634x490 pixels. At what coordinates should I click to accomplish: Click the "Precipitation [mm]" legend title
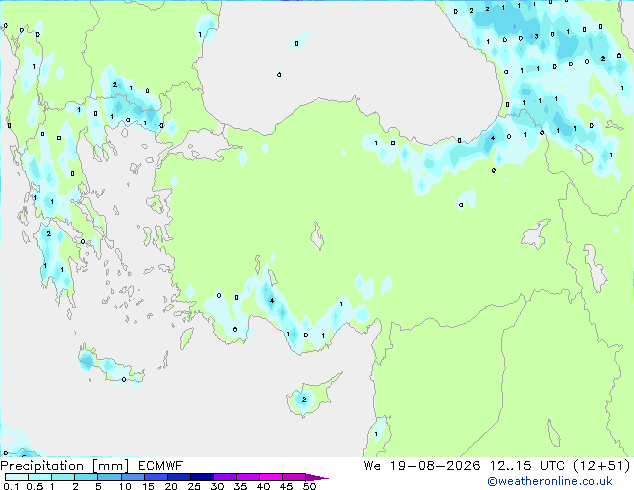(x=65, y=466)
